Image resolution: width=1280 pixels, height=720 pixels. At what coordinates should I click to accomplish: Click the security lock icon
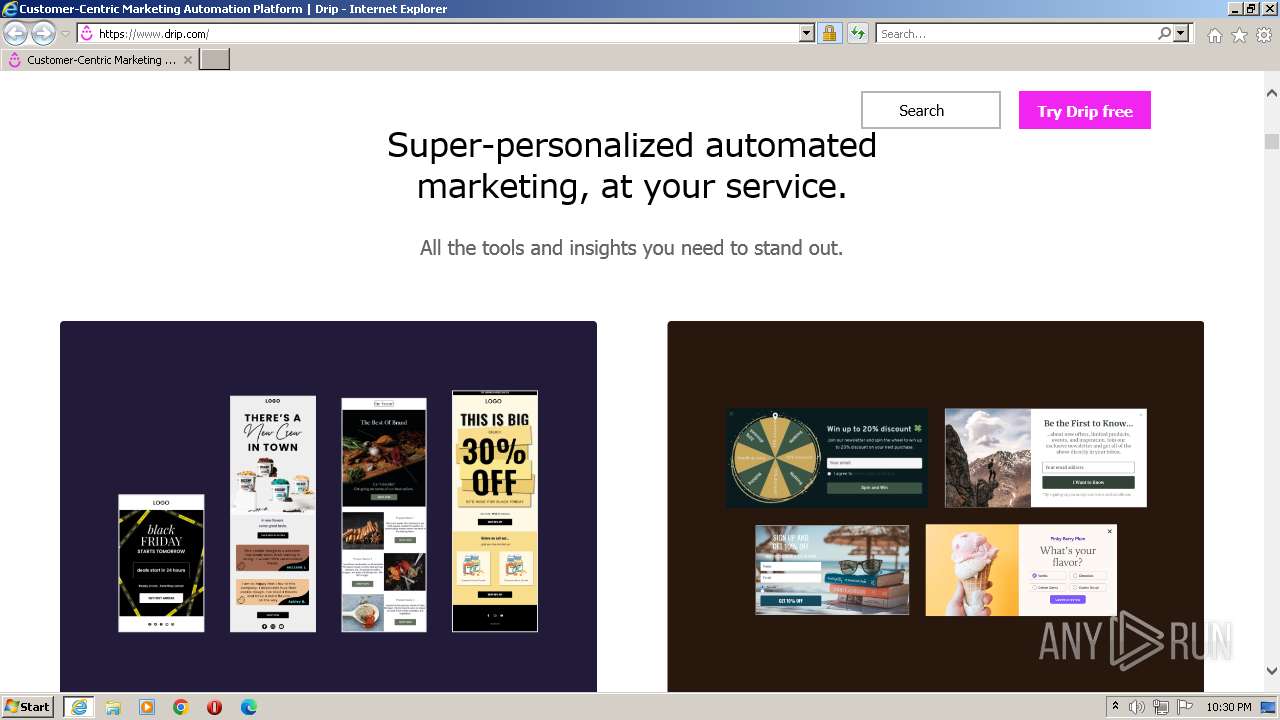829,33
